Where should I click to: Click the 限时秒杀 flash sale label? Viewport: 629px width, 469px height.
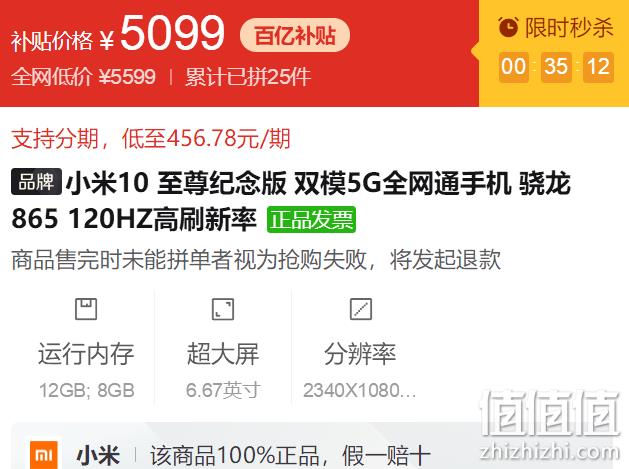pyautogui.click(x=569, y=28)
